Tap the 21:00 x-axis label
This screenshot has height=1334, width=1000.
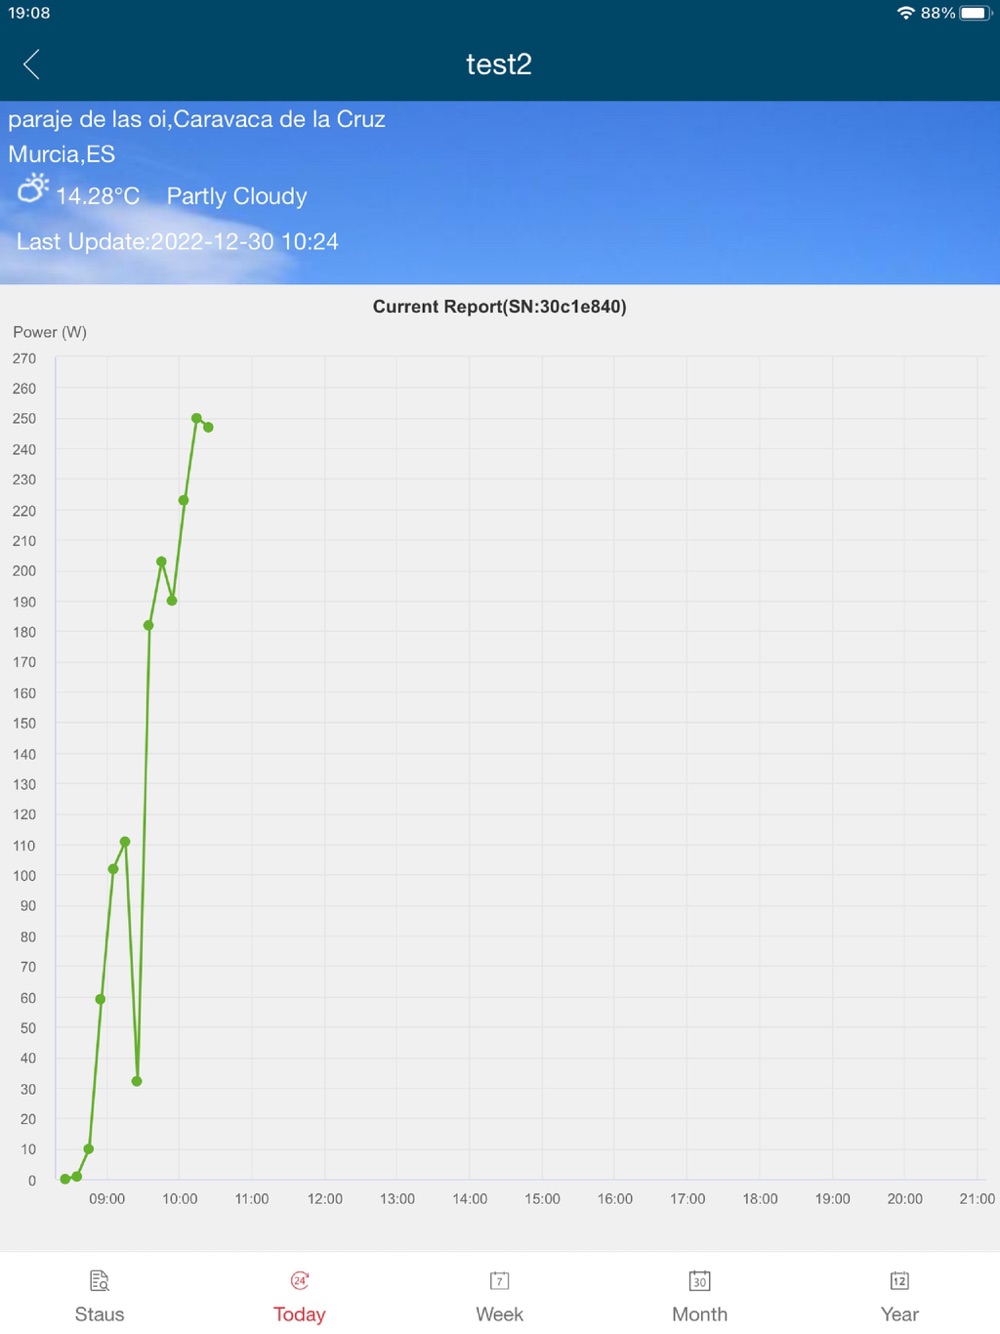[977, 1199]
